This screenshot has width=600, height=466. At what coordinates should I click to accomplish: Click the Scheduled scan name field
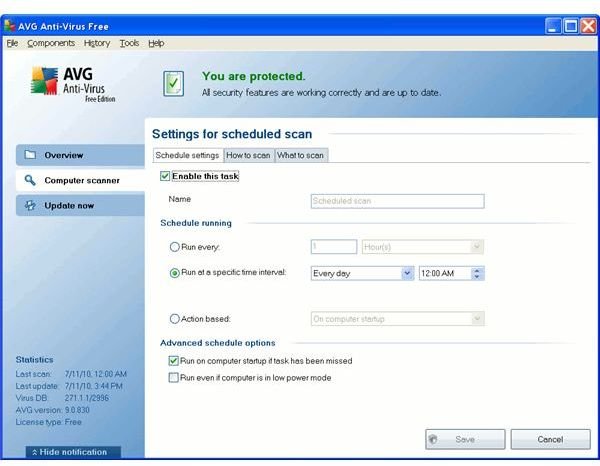pos(398,201)
